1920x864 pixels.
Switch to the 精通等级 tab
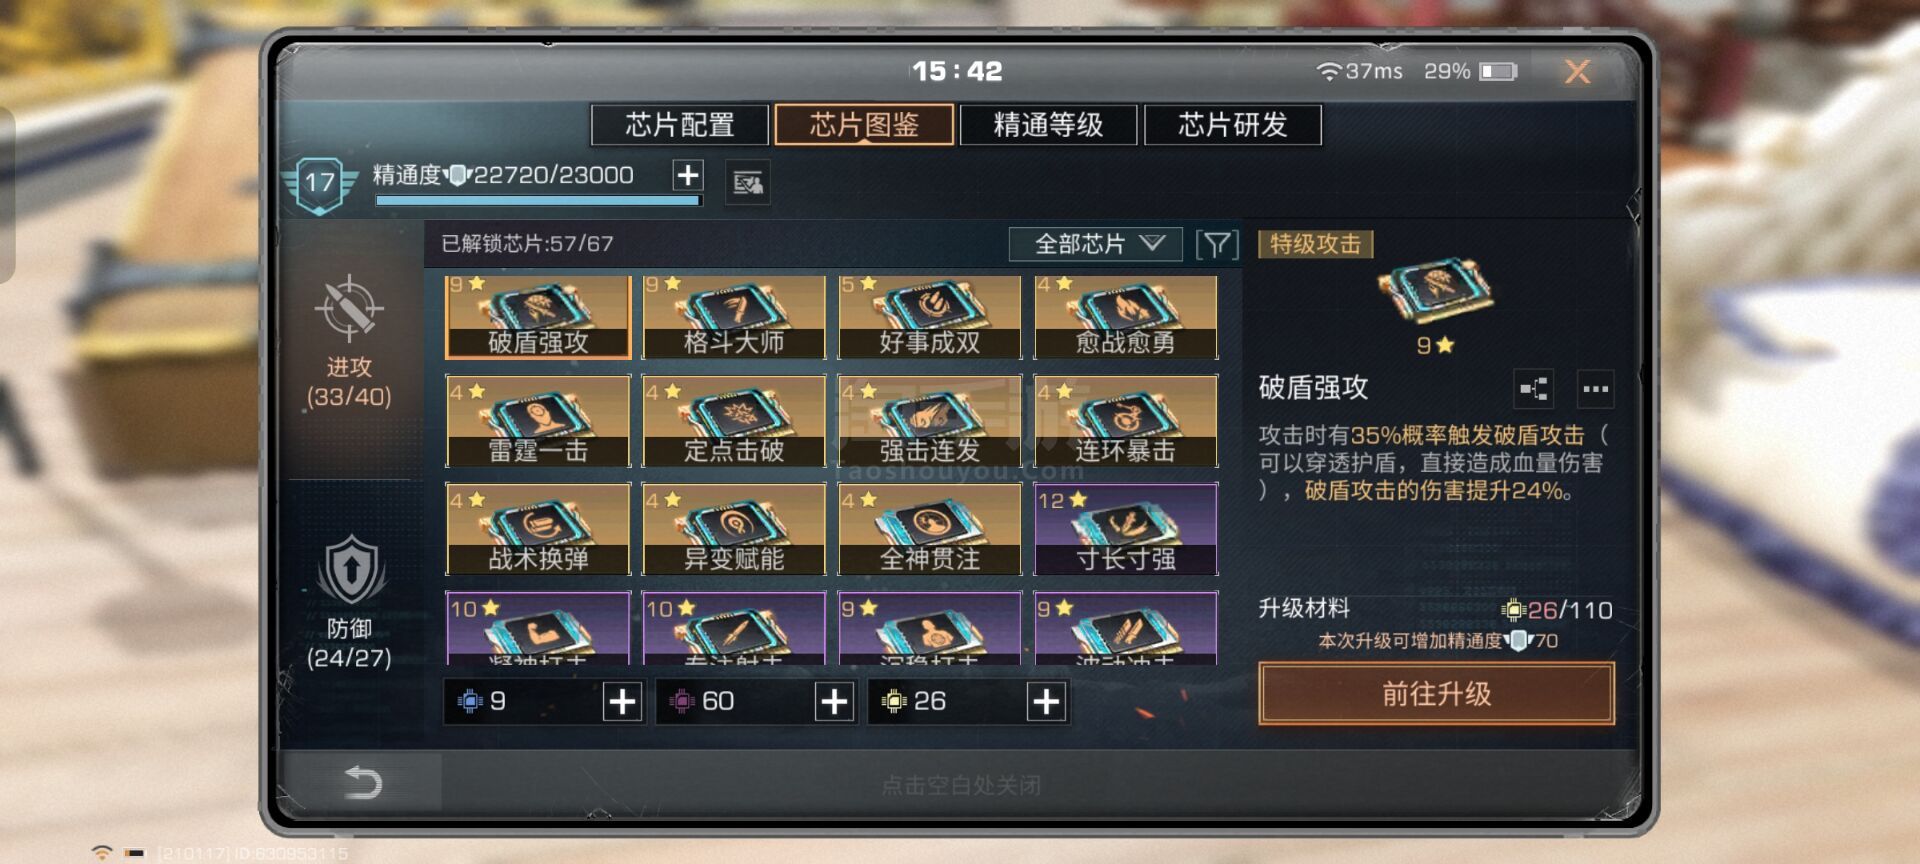1048,125
